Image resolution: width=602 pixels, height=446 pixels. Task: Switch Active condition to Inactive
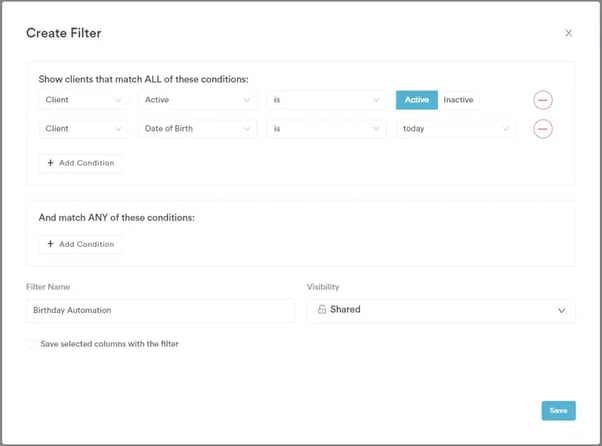(x=459, y=100)
